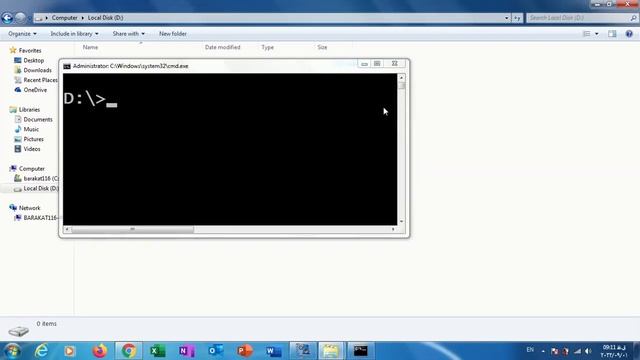
Task: Open the Organize menu
Action: (22, 34)
